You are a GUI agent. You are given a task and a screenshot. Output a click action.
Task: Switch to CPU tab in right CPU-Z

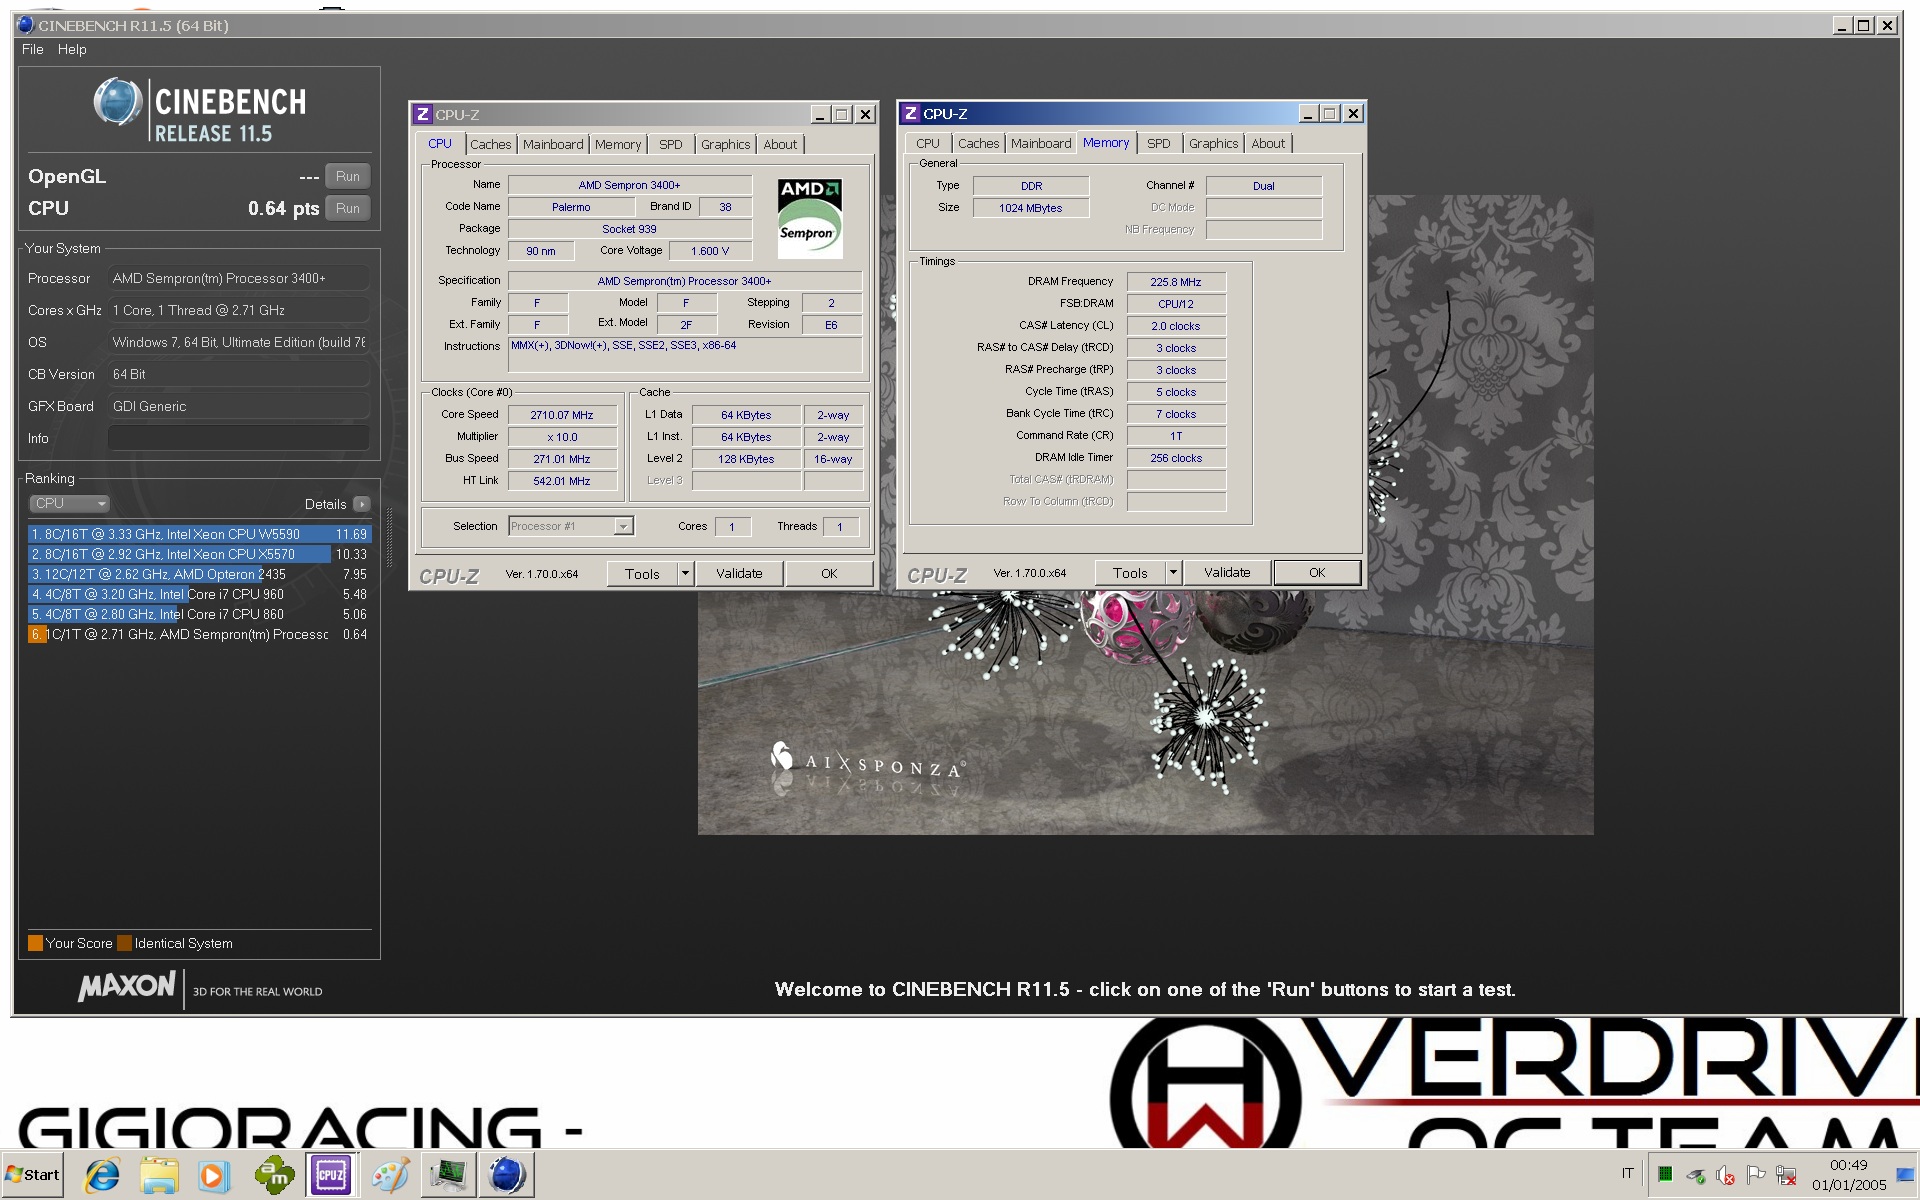tap(928, 143)
